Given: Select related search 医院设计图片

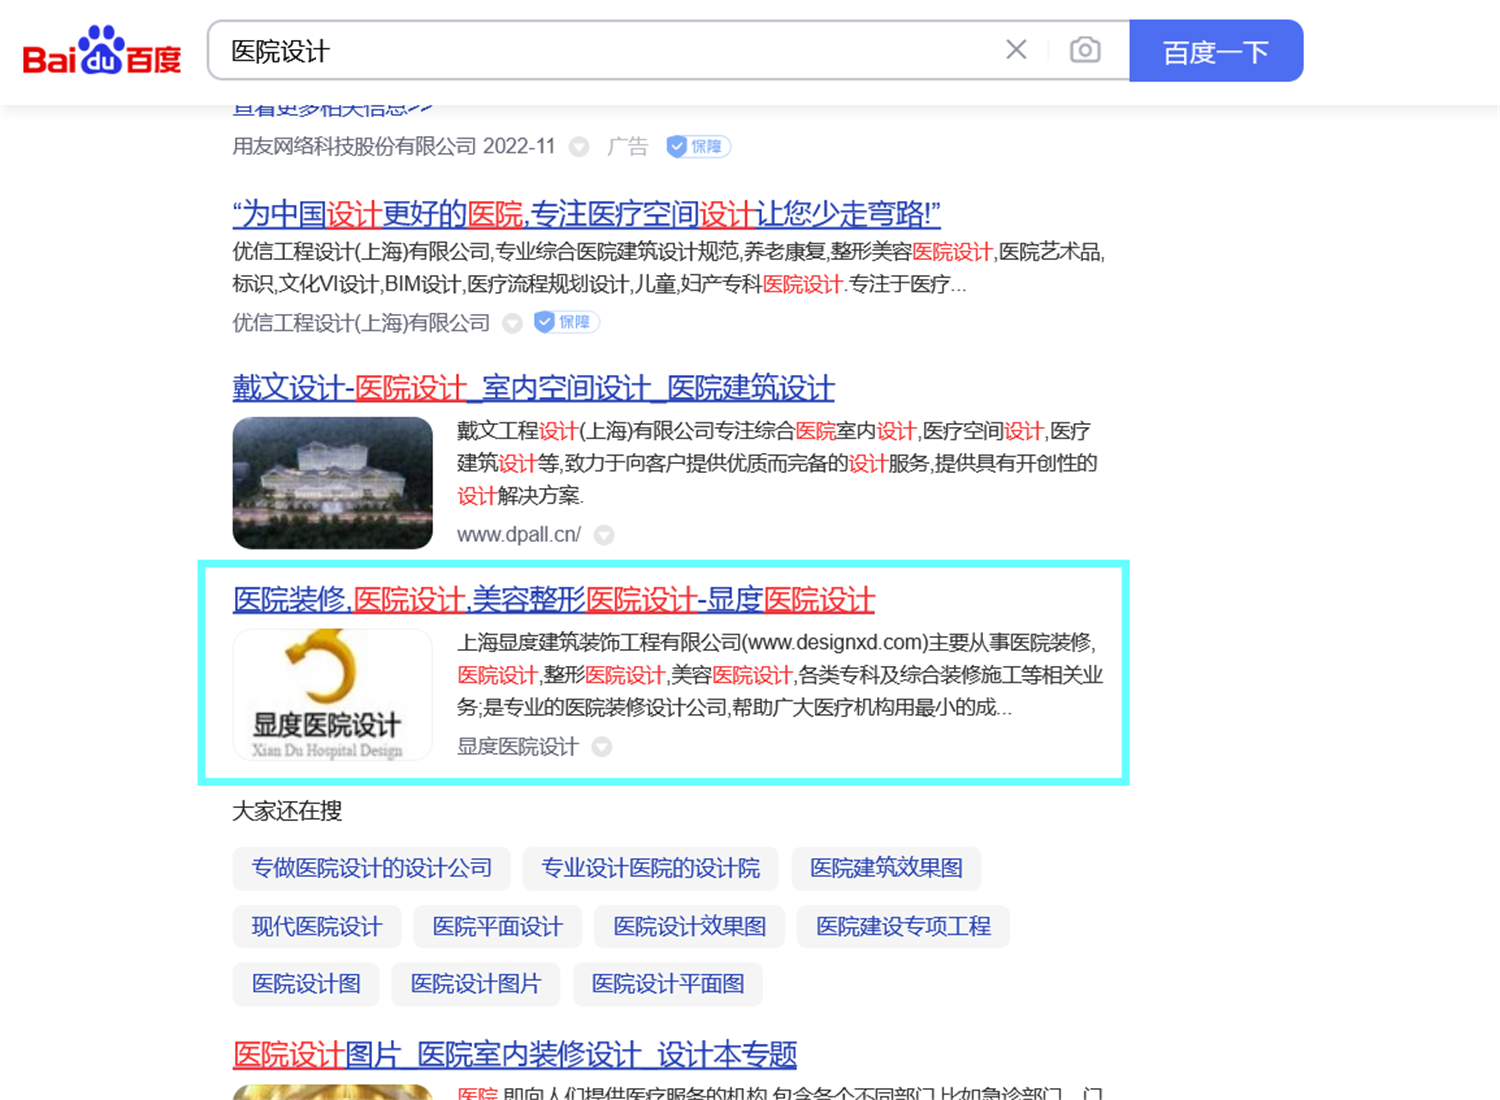Looking at the screenshot, I should 475,984.
